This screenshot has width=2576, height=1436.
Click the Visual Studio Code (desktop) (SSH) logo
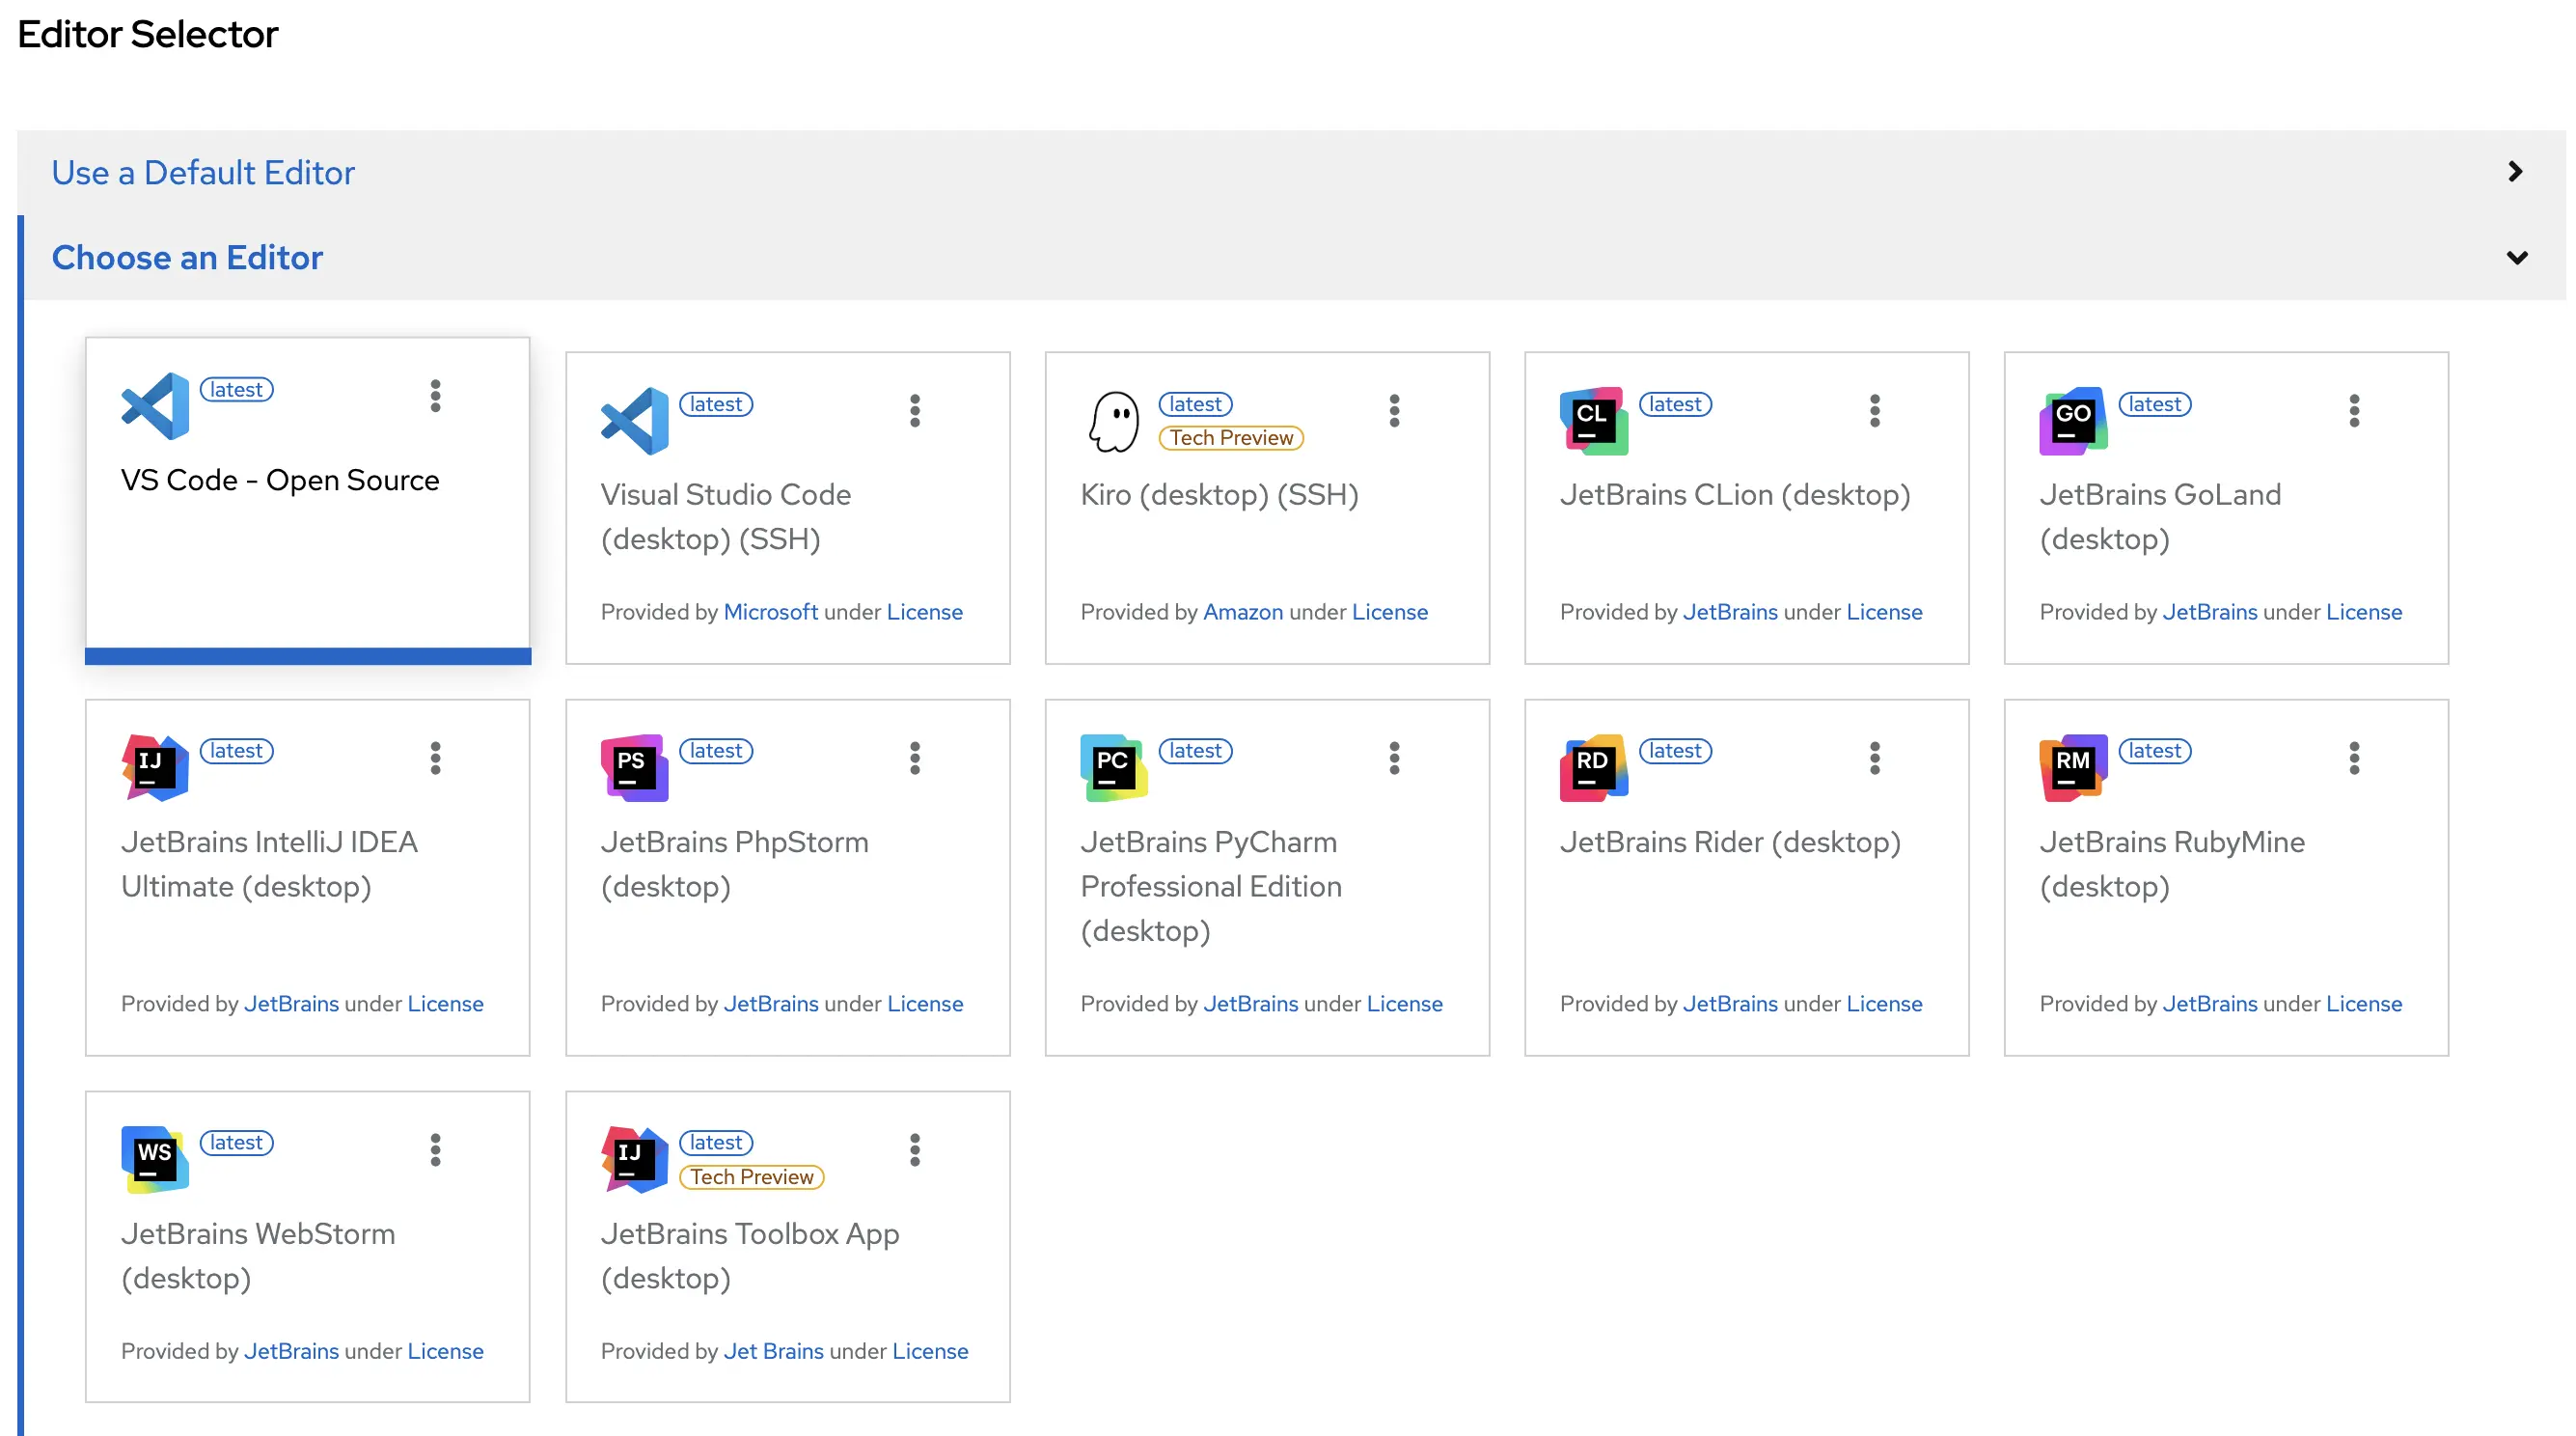pyautogui.click(x=635, y=421)
